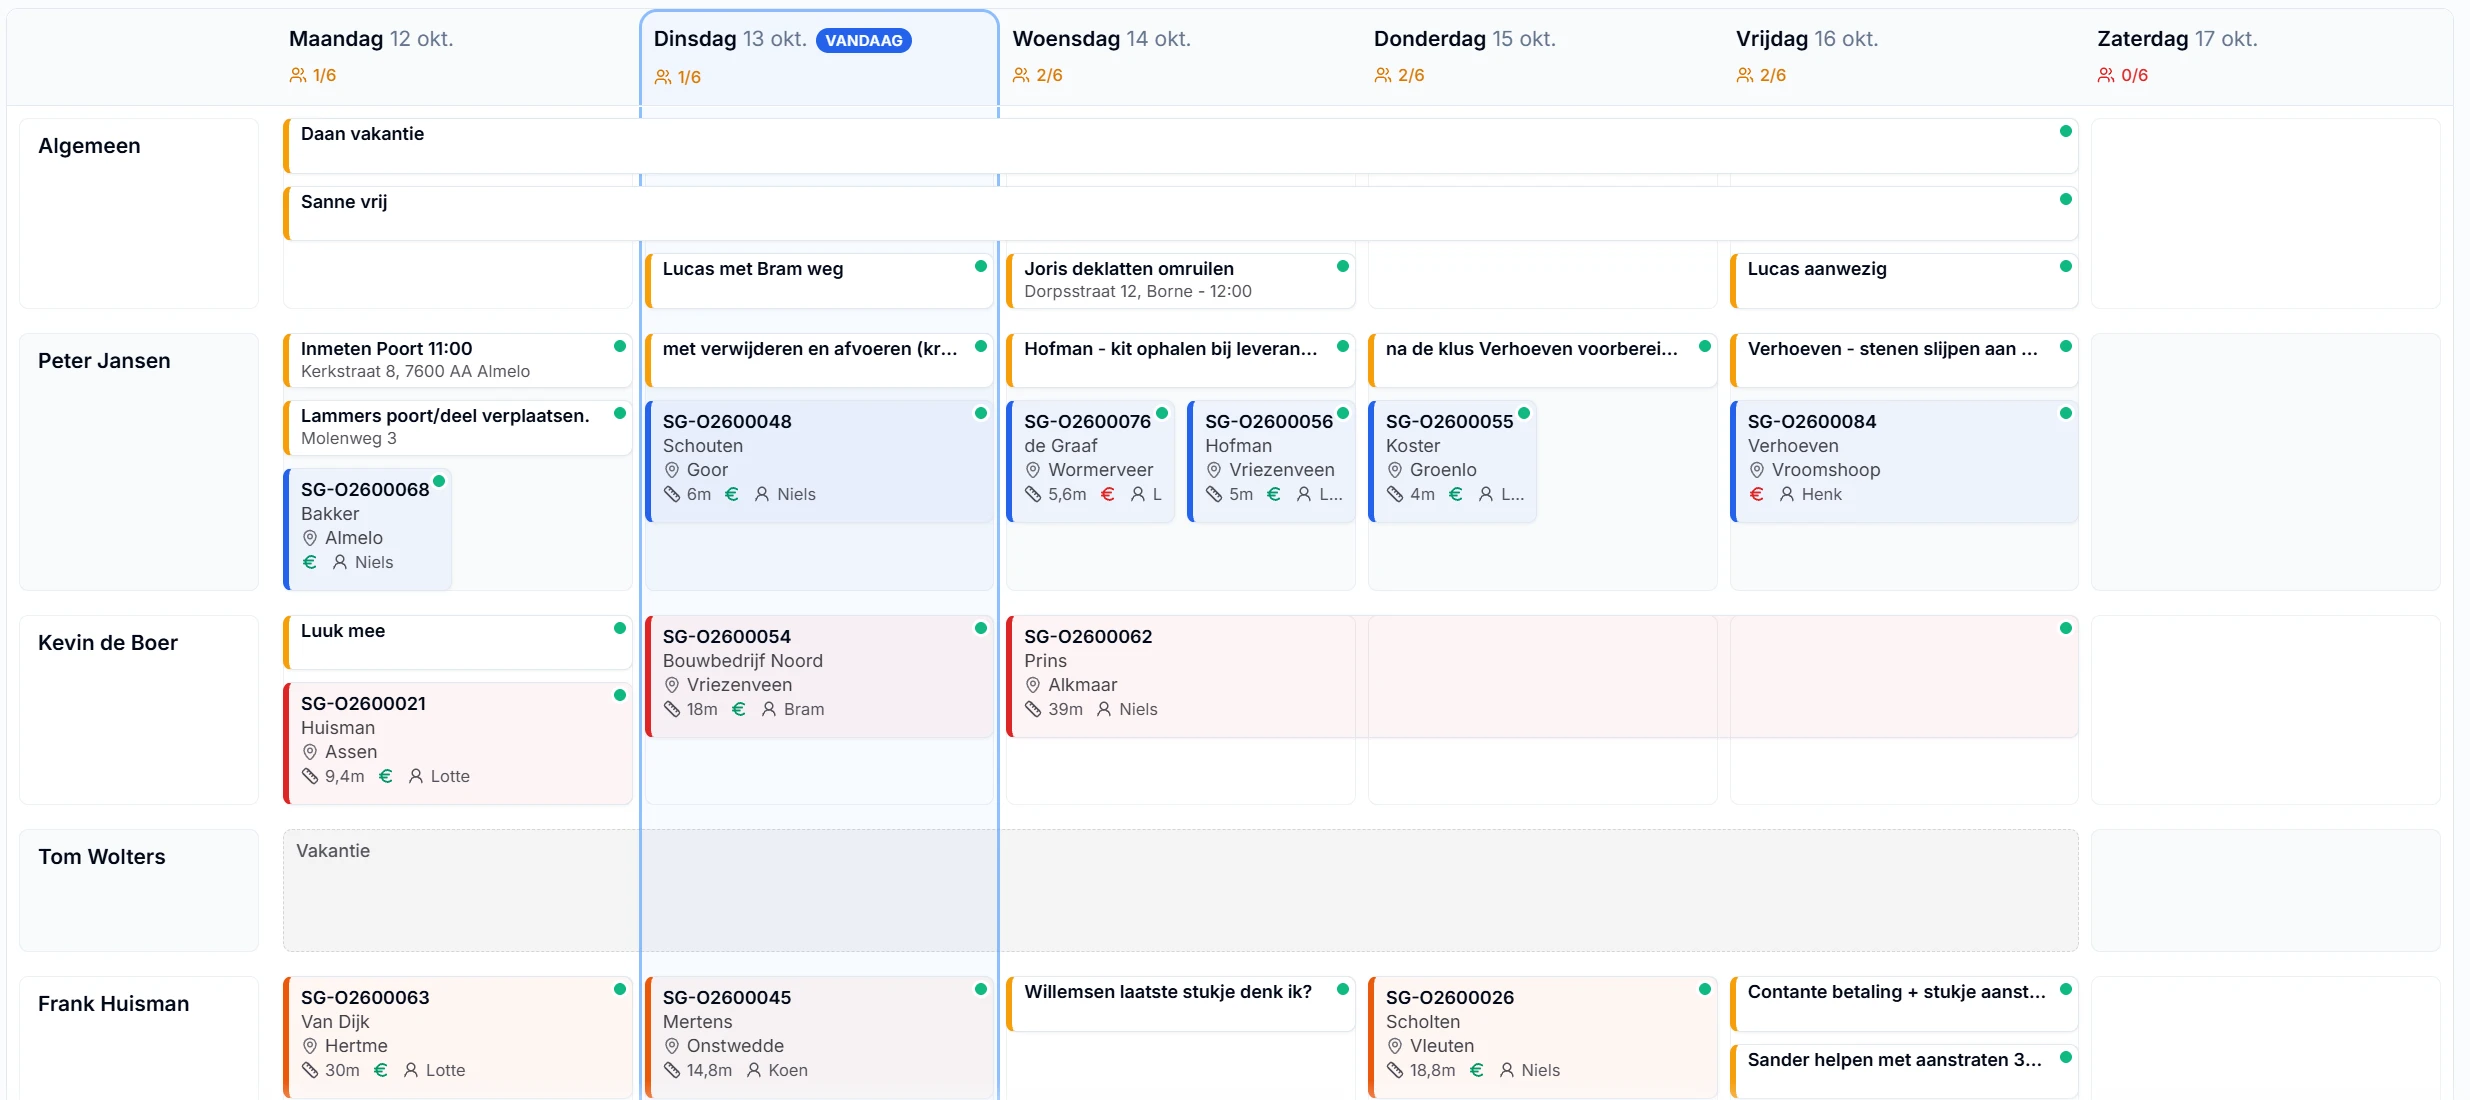Viewport: 2470px width, 1100px height.
Task: Click the green dot on Lucas aanwezig note
Action: coord(2065,266)
